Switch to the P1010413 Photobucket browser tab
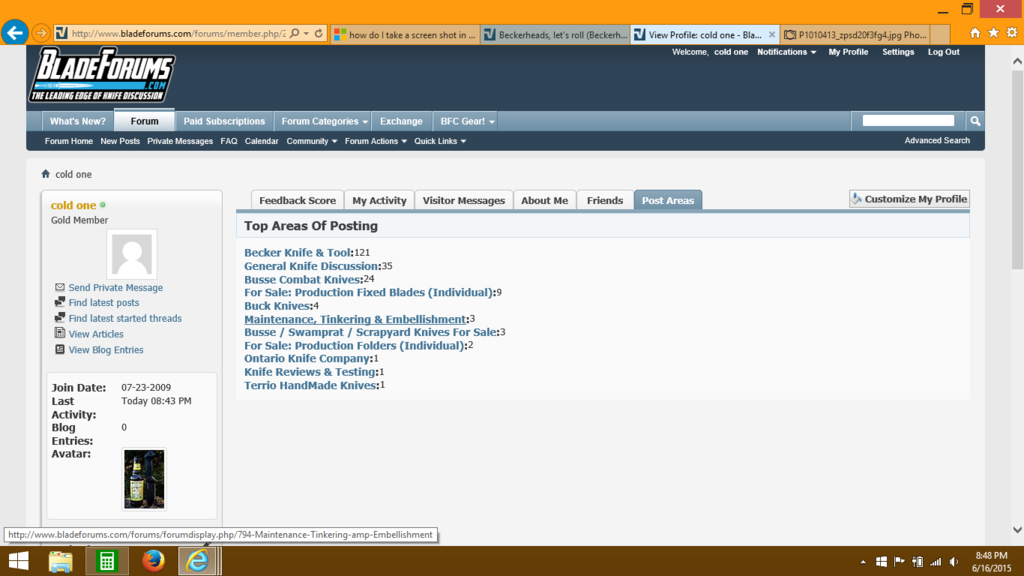The height and width of the screenshot is (576, 1024). pyautogui.click(x=856, y=35)
